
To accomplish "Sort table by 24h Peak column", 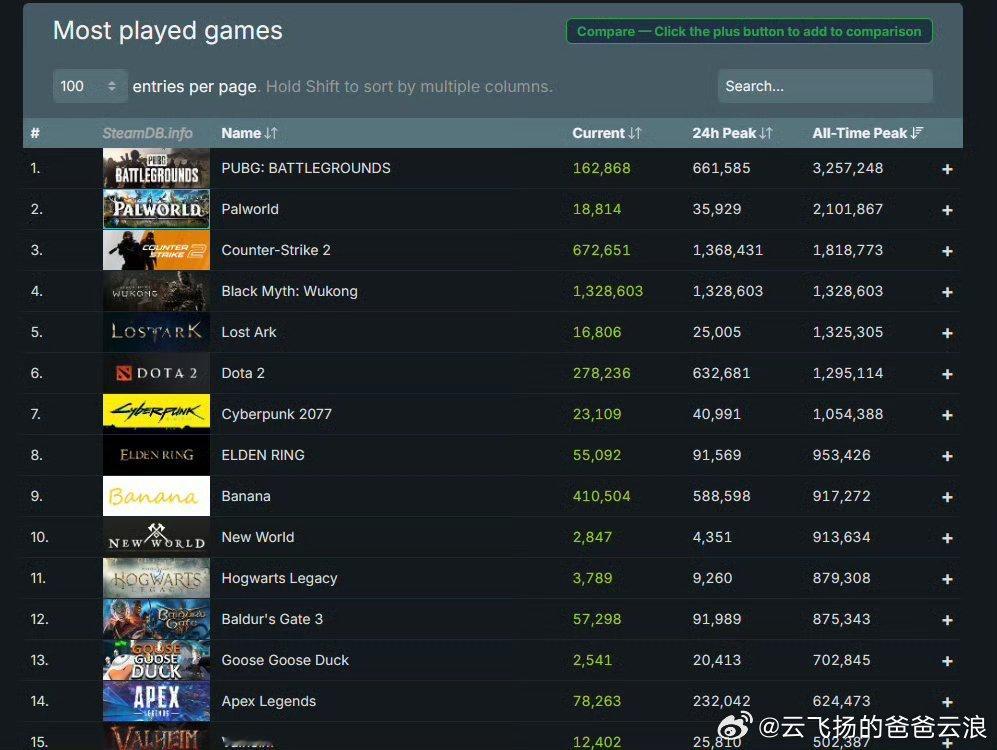I will (x=732, y=133).
